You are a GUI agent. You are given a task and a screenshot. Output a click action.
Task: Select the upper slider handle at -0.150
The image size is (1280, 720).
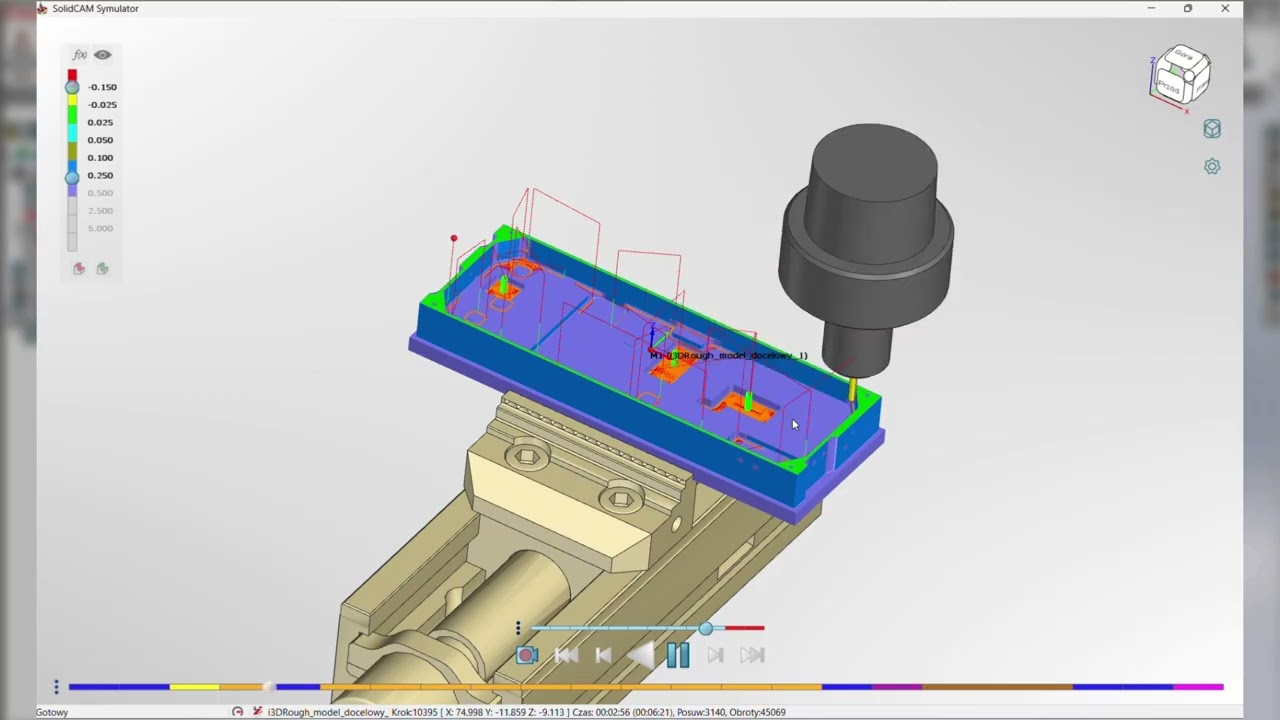pos(72,88)
